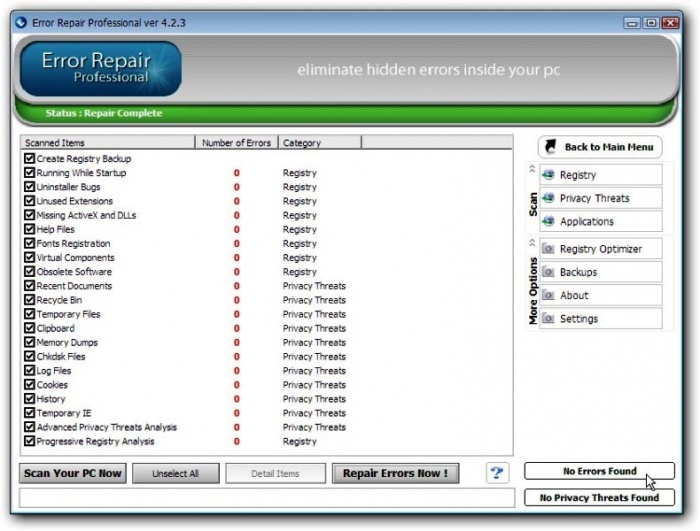Uncheck Help Files checkbox
Viewport: 700px width, 531px height.
(29, 229)
